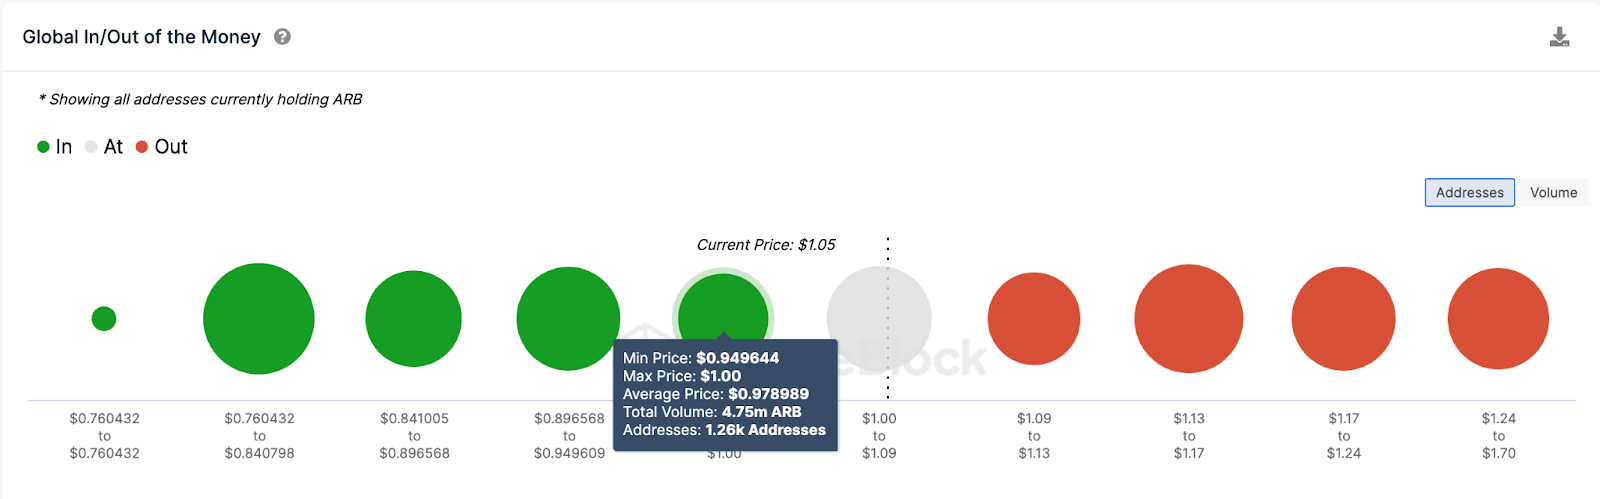Click the Global In/Out of the Money title
1600x499 pixels.
point(141,37)
